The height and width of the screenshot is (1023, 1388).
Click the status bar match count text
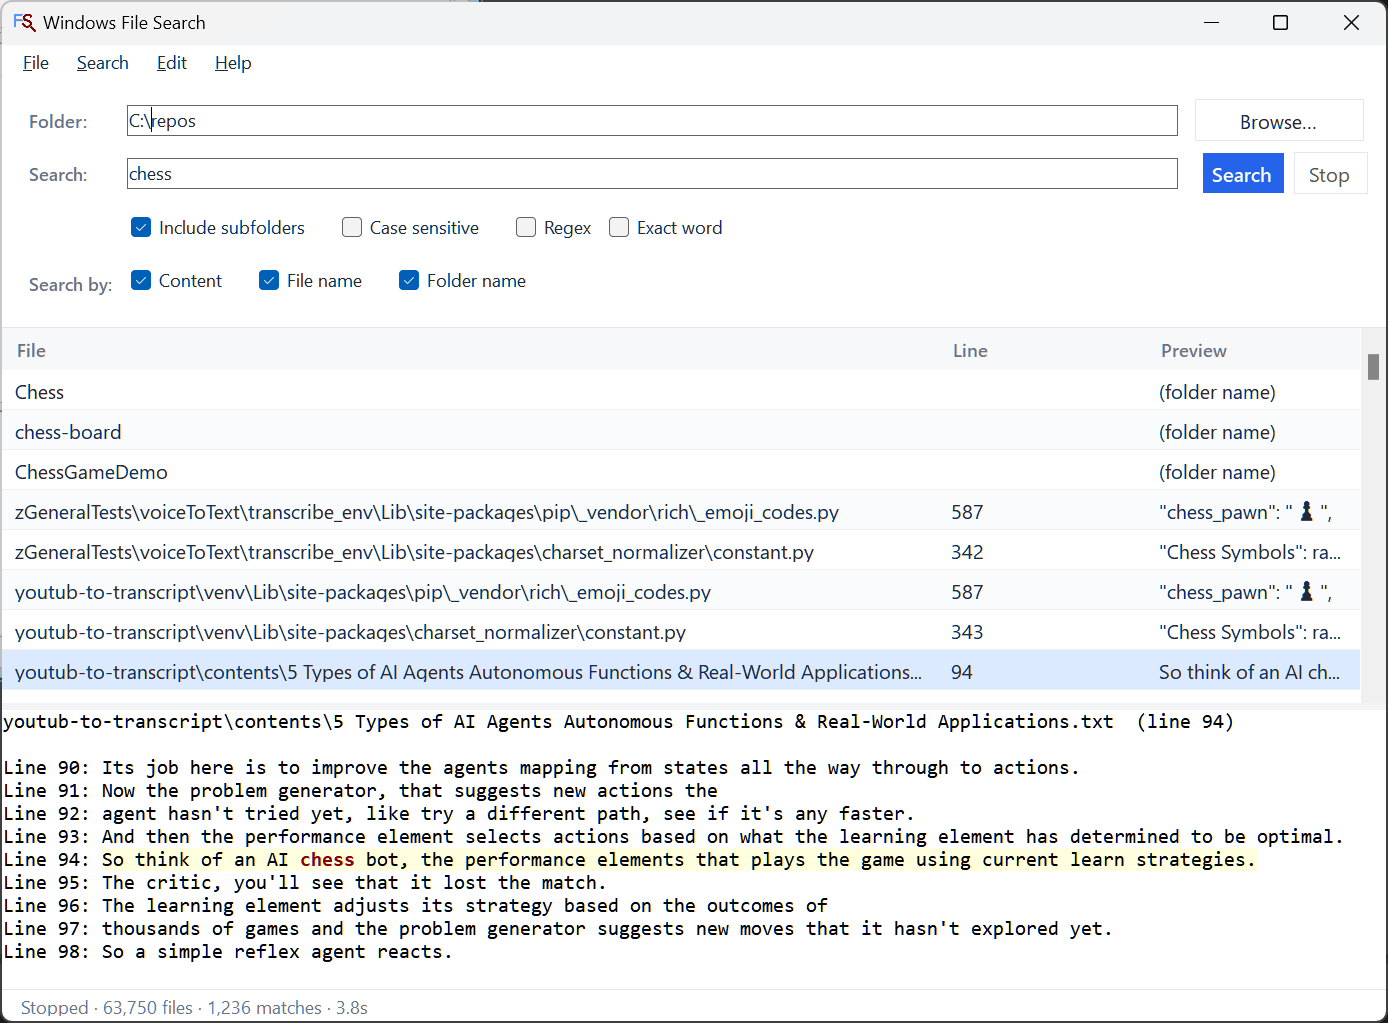(x=265, y=1008)
